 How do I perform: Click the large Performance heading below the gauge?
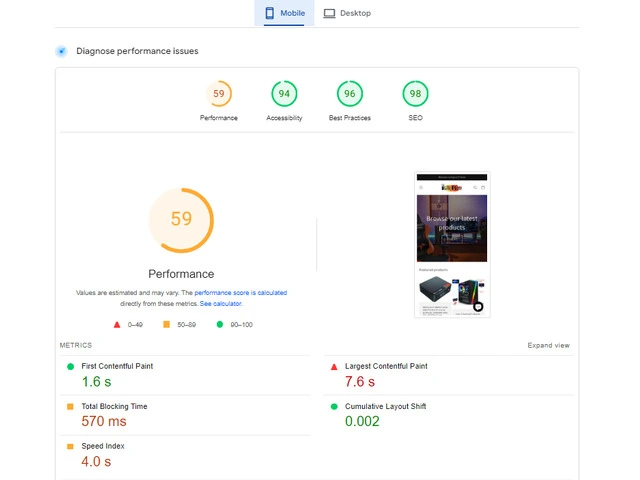[181, 274]
